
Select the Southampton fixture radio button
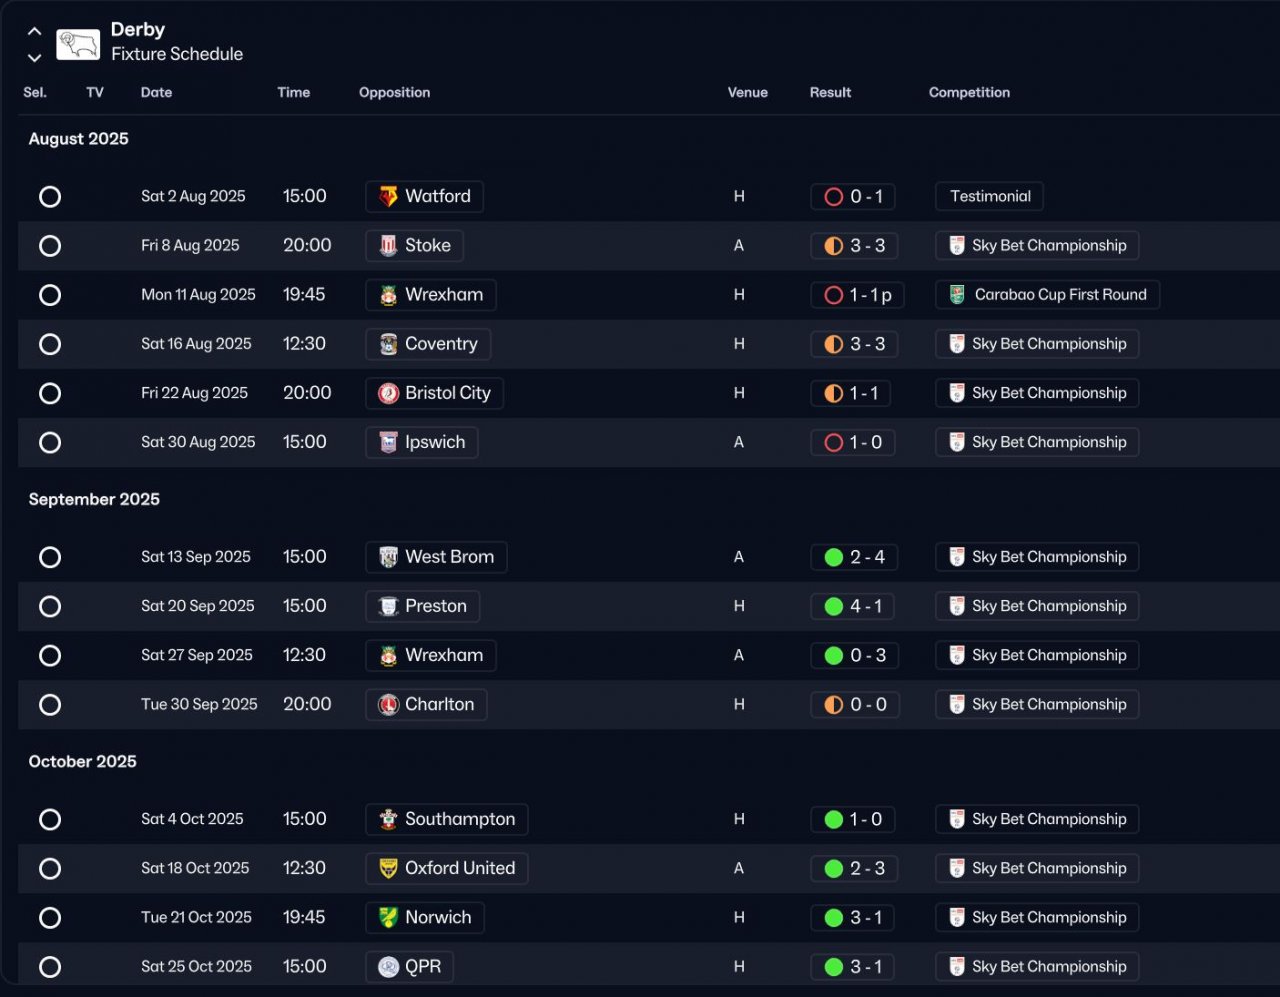click(50, 820)
